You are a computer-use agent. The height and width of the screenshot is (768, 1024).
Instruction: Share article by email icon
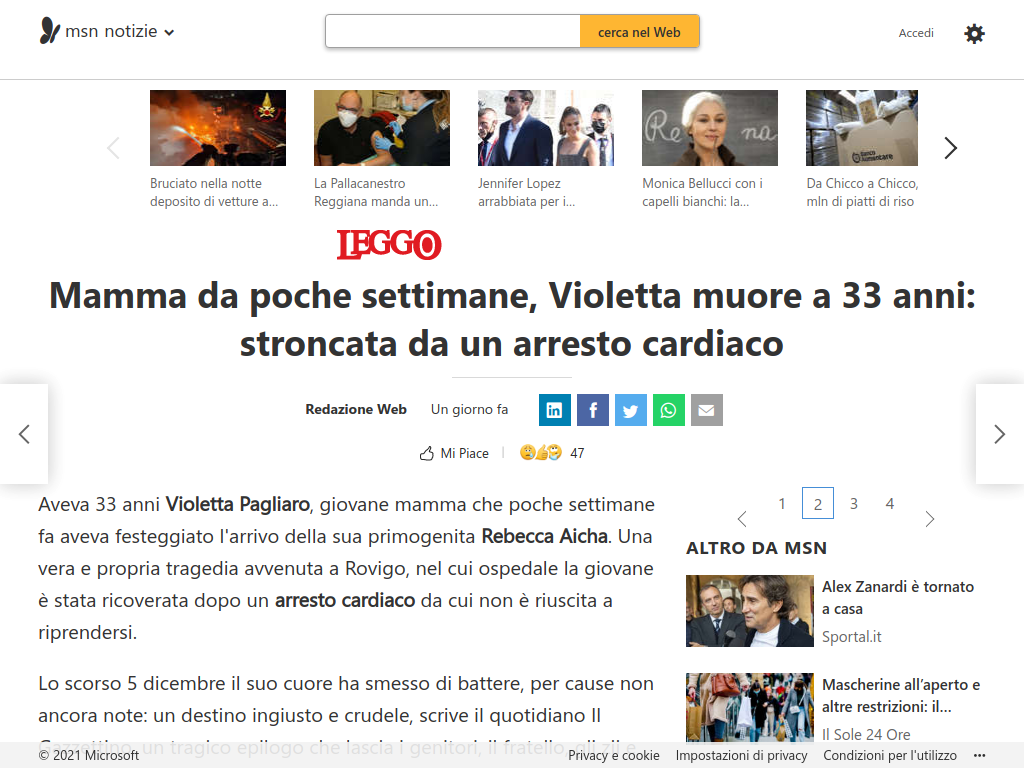tap(706, 410)
